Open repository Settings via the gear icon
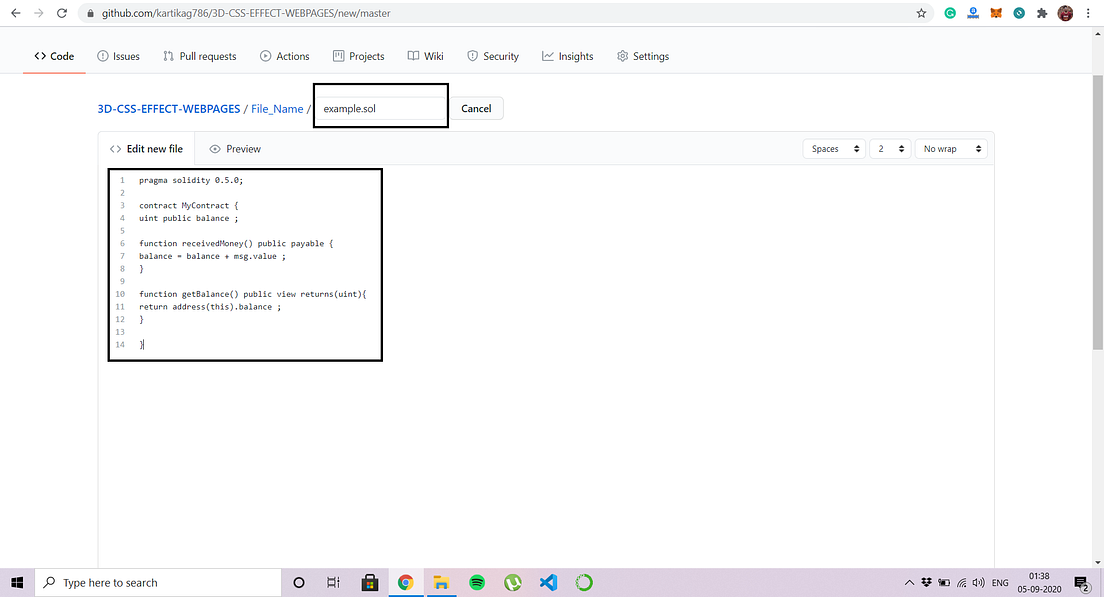Viewport: 1104px width, 597px height. 618,56
